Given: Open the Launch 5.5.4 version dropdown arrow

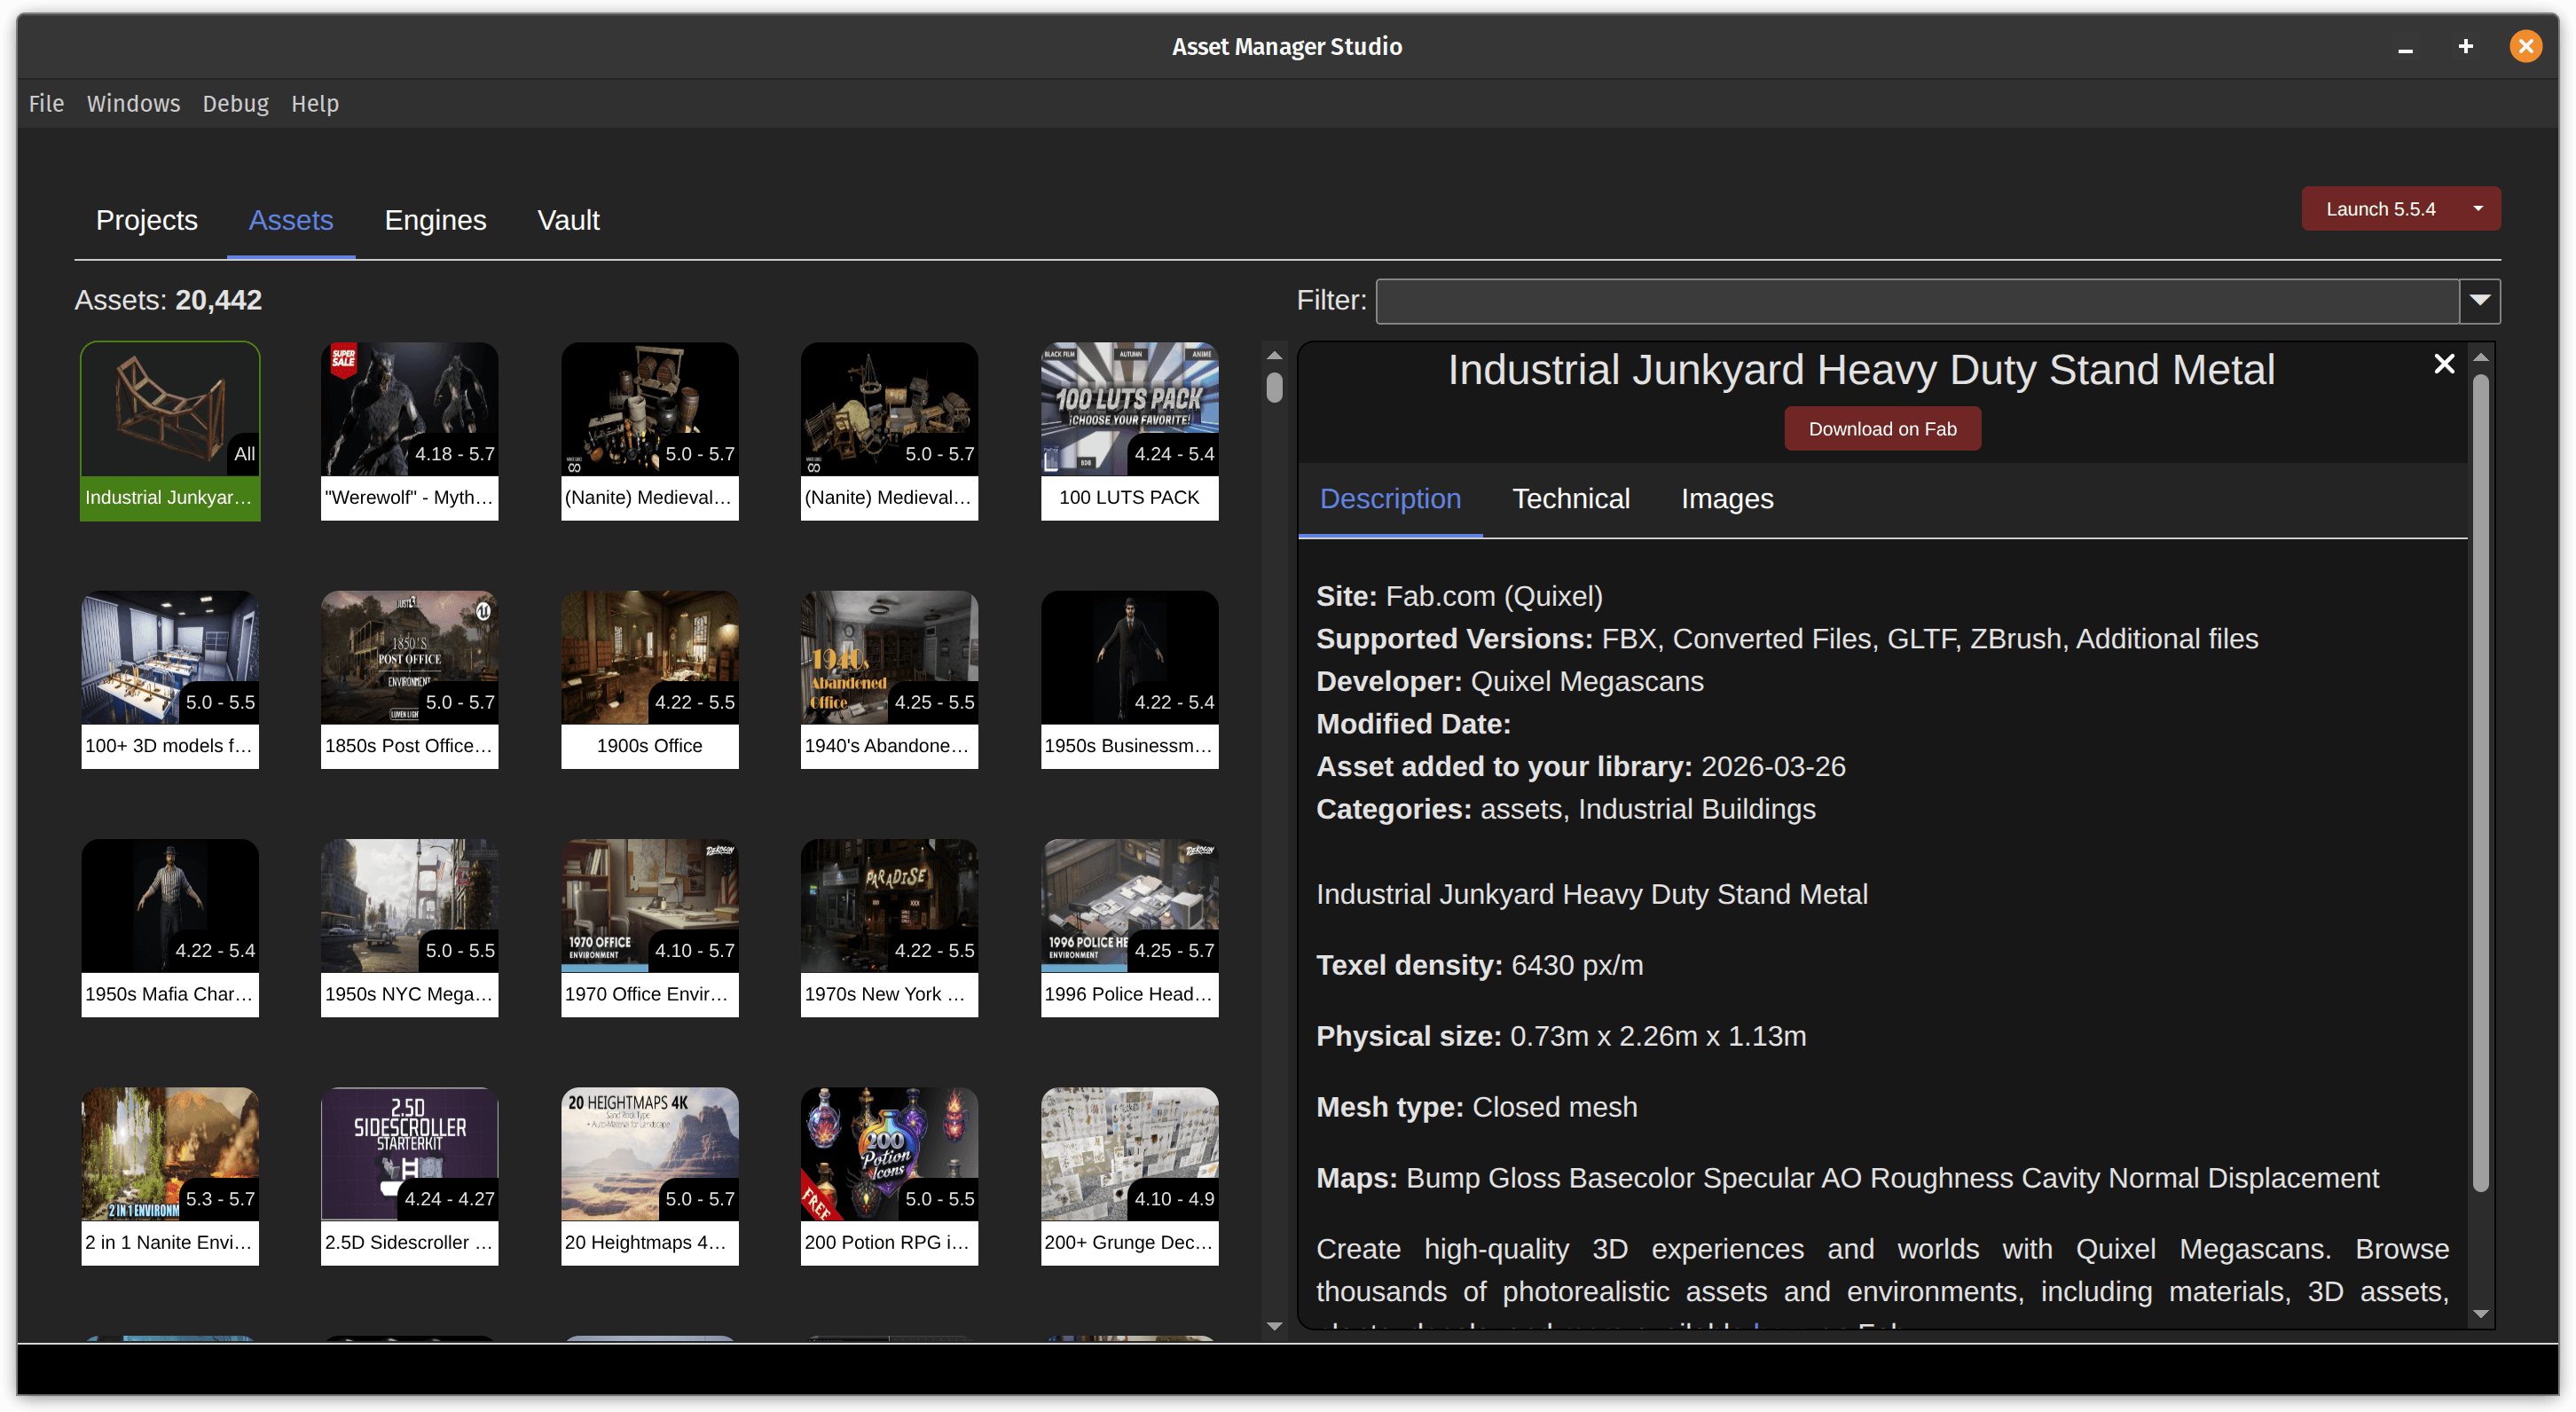Looking at the screenshot, I should [x=2478, y=209].
